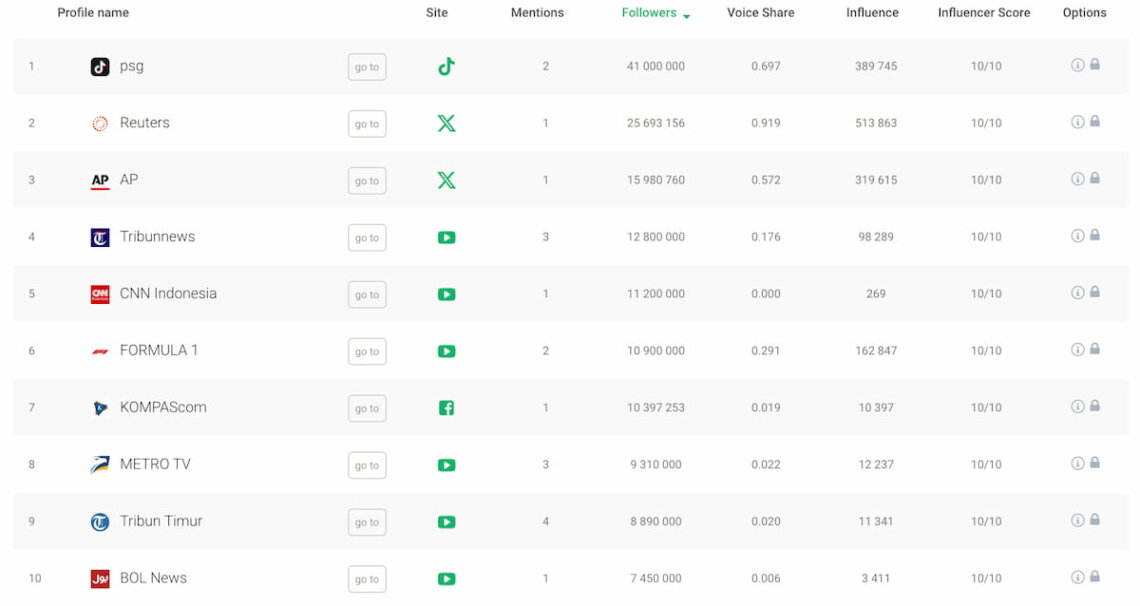Click 'go to' button for psg
1140x606 pixels.
click(367, 67)
